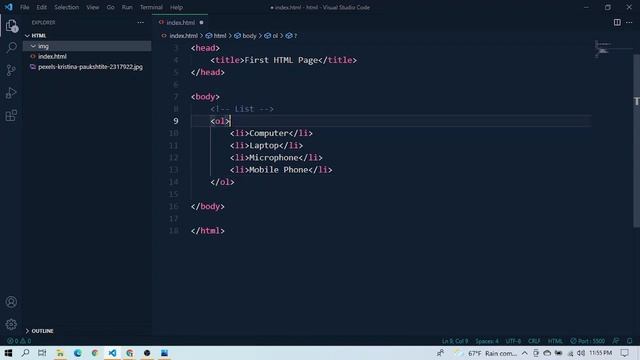Open html breadcrumb dropdown
Screen dimensions: 640x360
tap(216, 36)
